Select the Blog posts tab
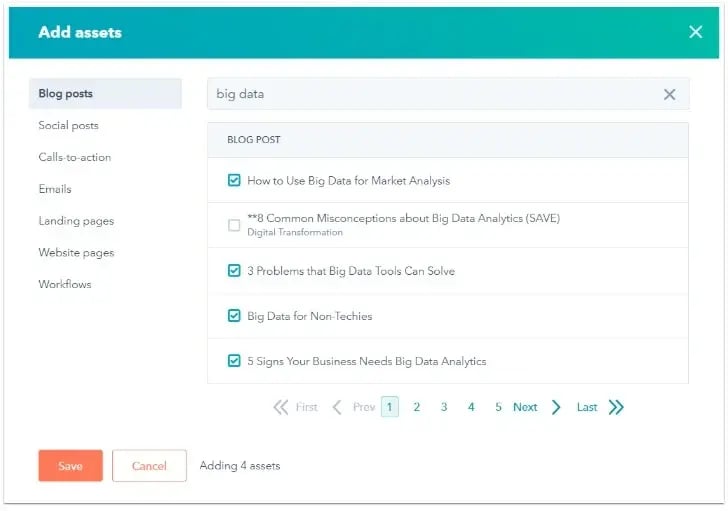This screenshot has height=511, width=728. click(105, 93)
